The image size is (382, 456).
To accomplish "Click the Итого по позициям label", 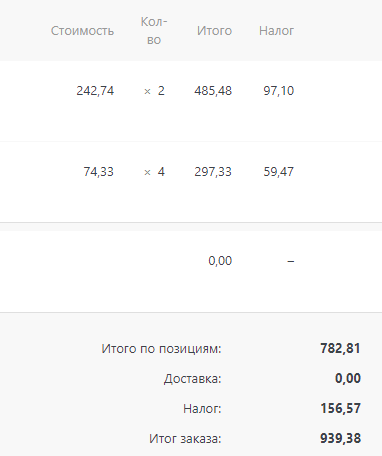I will pyautogui.click(x=161, y=349).
